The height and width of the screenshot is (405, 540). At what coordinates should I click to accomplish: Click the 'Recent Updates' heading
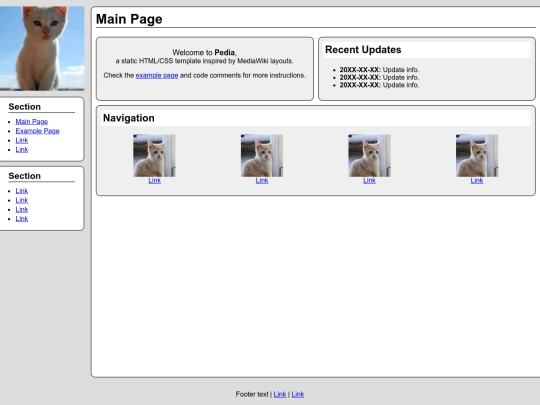363,50
